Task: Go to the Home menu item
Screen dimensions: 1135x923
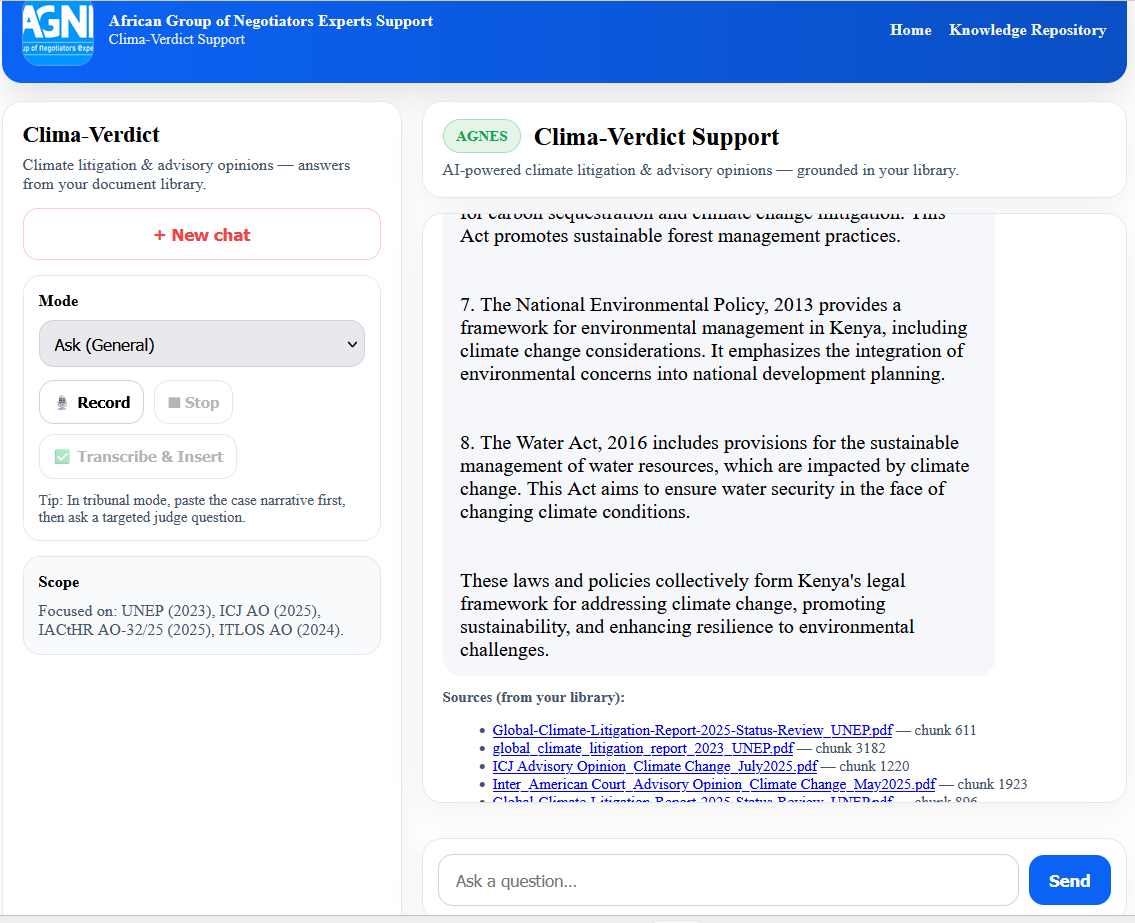Action: click(910, 30)
